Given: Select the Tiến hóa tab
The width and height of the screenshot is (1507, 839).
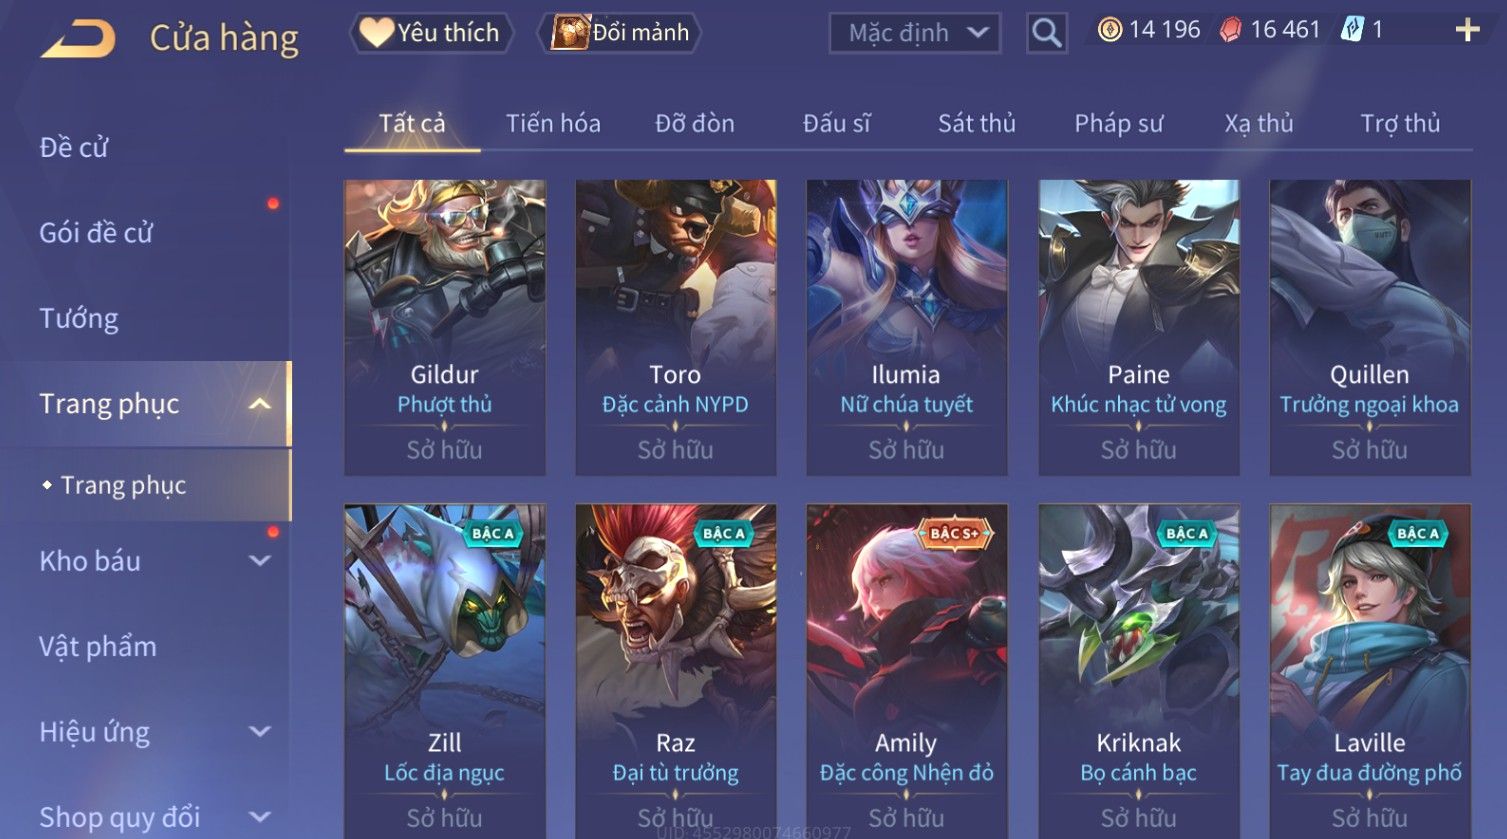Looking at the screenshot, I should tap(553, 123).
